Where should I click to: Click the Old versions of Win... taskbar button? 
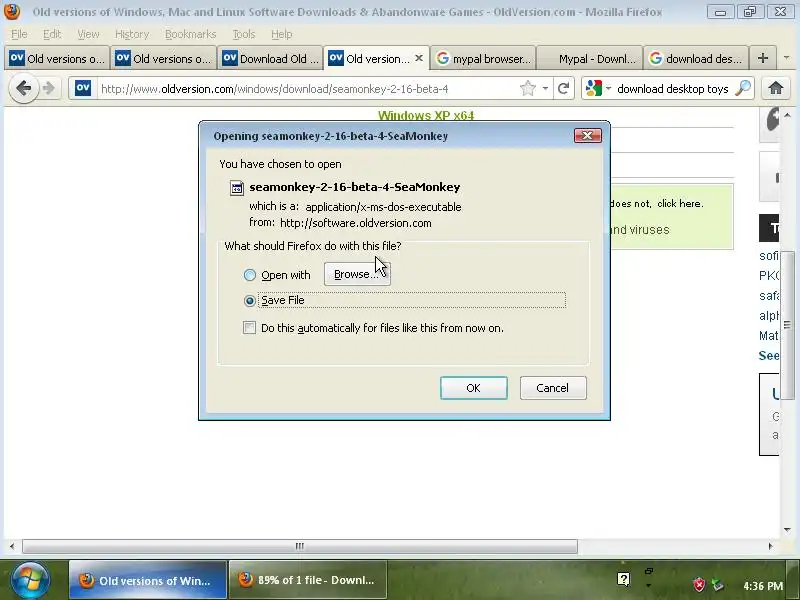[x=148, y=580]
